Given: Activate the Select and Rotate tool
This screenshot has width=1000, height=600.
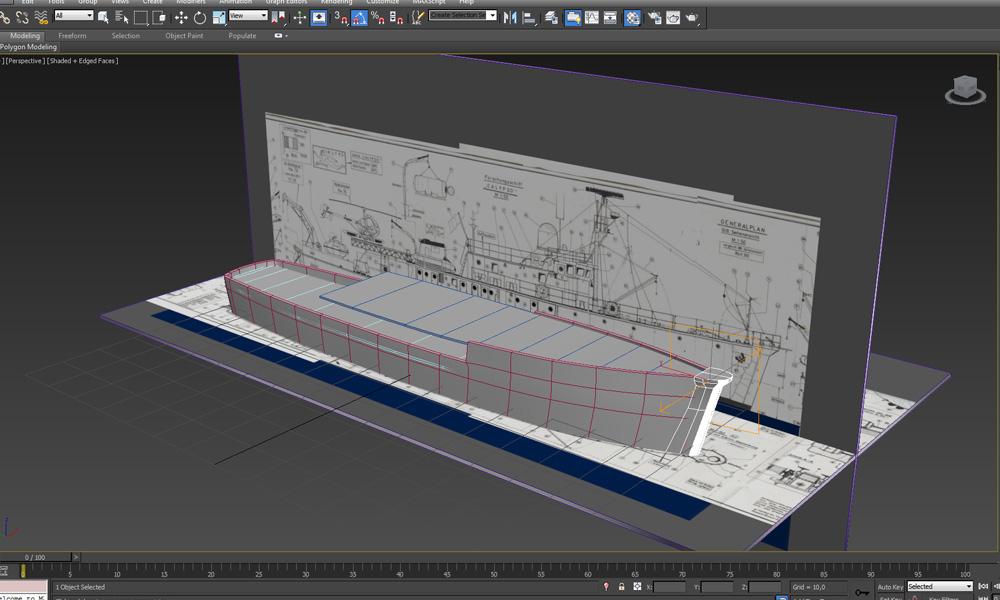Looking at the screenshot, I should pyautogui.click(x=201, y=15).
